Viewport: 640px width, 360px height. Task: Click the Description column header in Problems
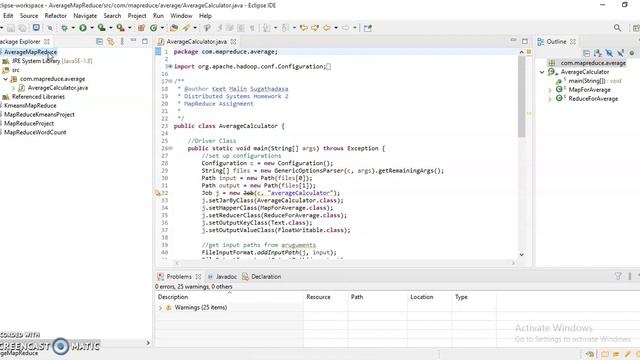point(229,297)
